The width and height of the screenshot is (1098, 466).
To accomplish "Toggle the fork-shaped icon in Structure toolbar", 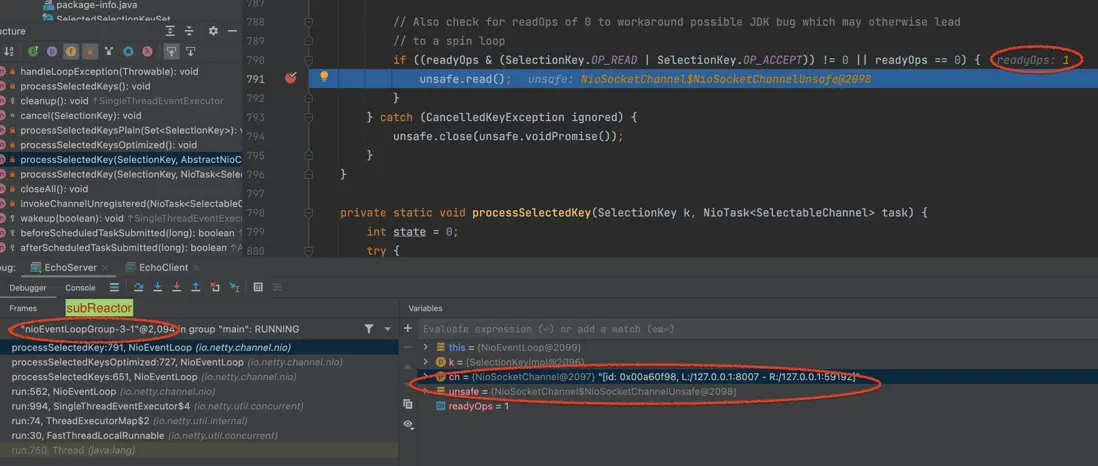I will point(109,51).
